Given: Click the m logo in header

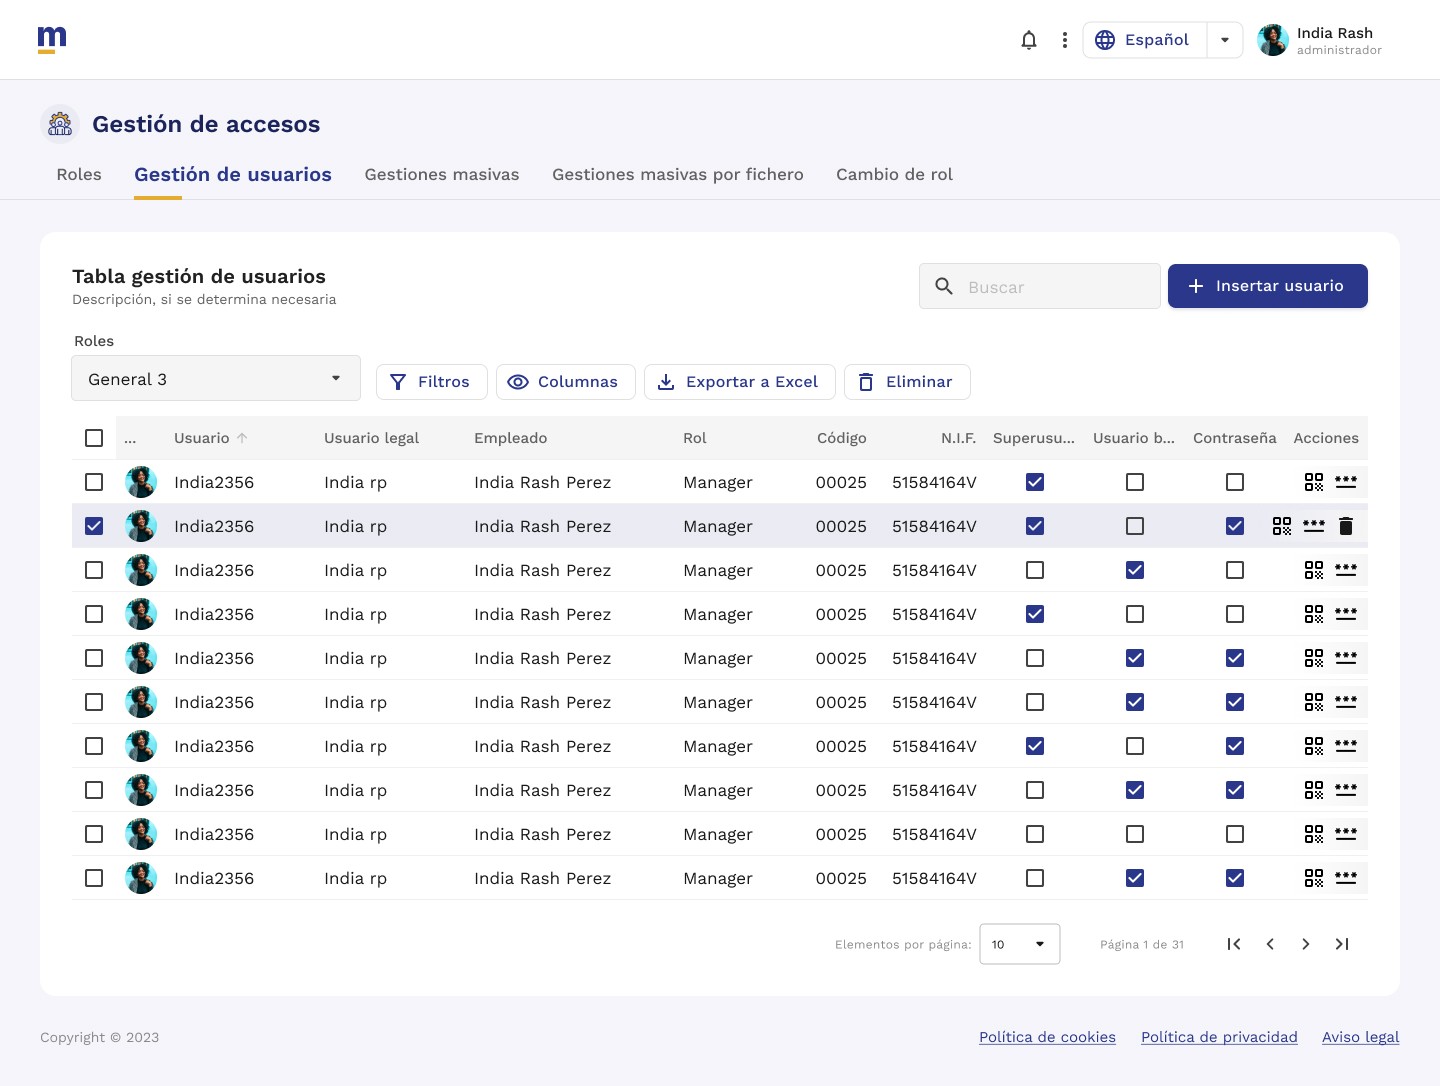Looking at the screenshot, I should point(52,39).
